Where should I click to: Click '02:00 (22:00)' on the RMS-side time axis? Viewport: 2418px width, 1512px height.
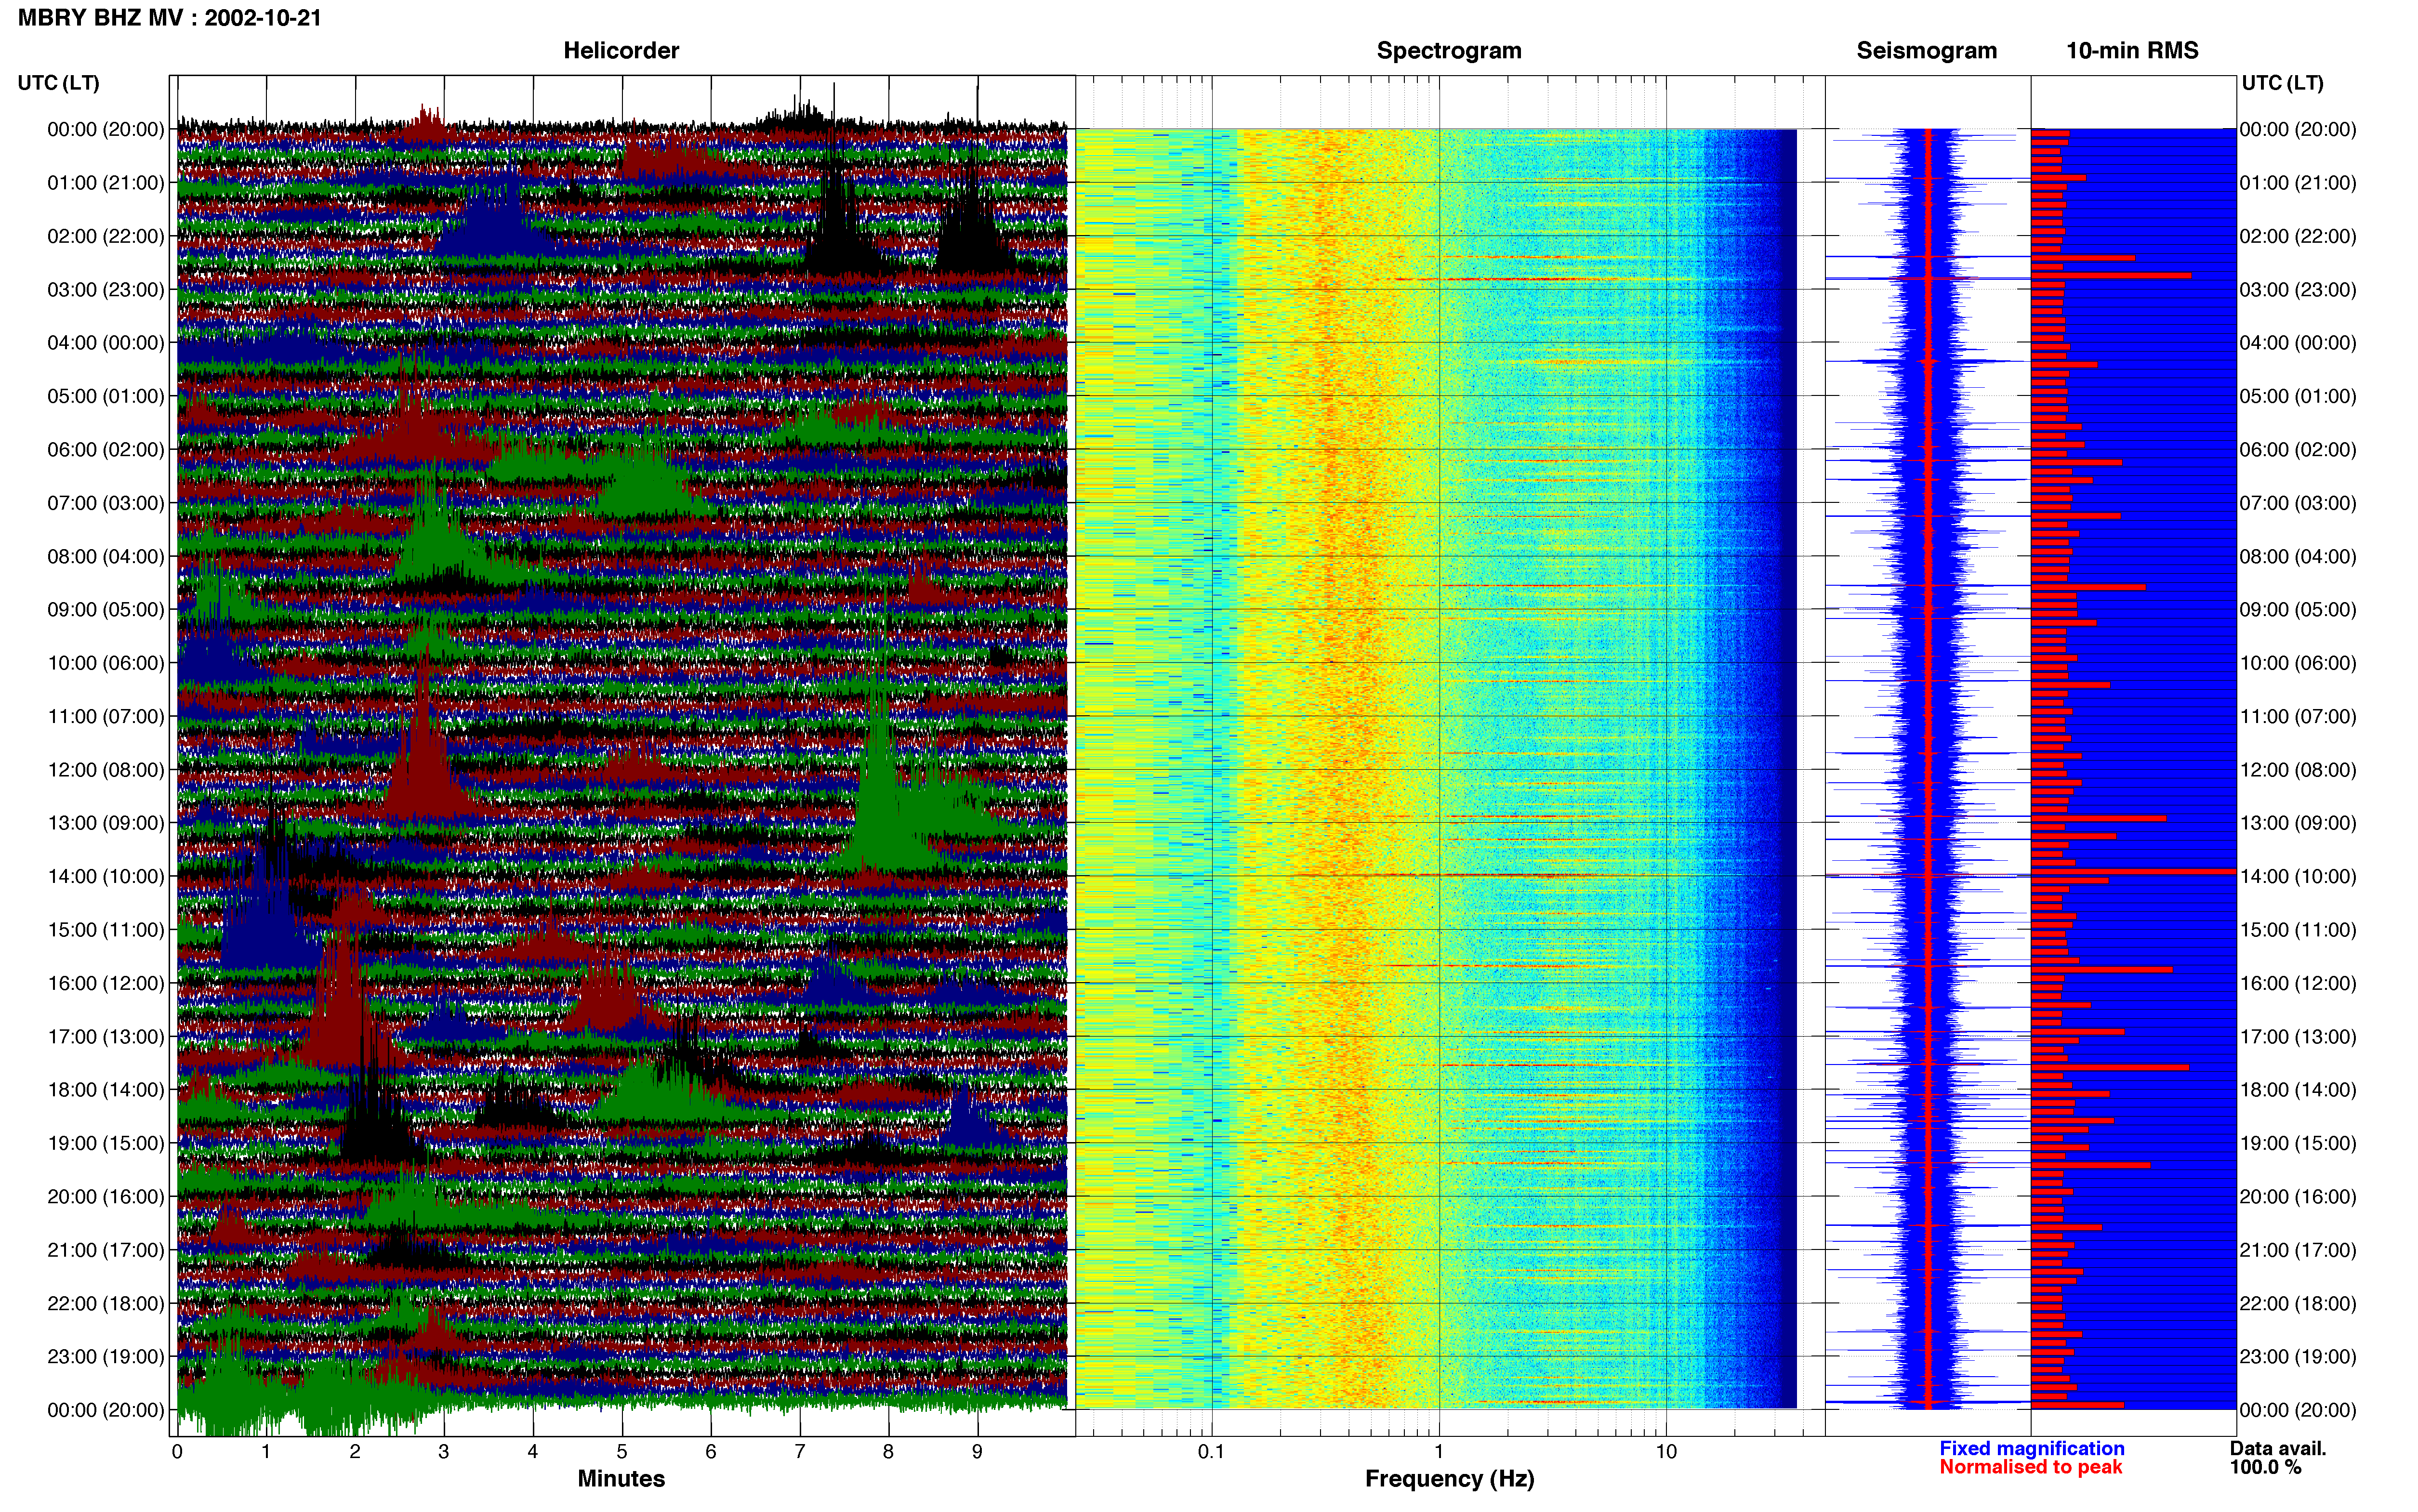click(2298, 236)
